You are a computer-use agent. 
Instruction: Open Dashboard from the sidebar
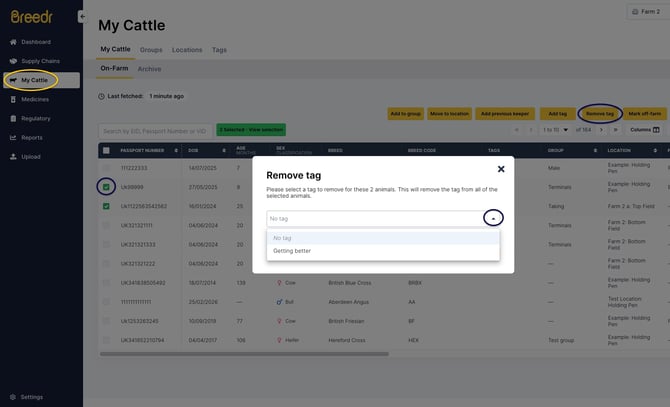(x=35, y=42)
